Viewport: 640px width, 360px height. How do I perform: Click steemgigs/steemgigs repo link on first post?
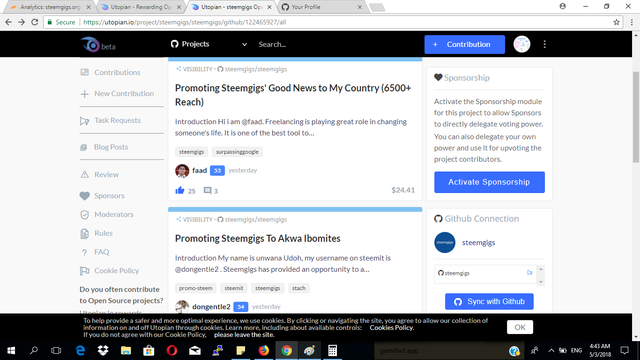click(256, 69)
